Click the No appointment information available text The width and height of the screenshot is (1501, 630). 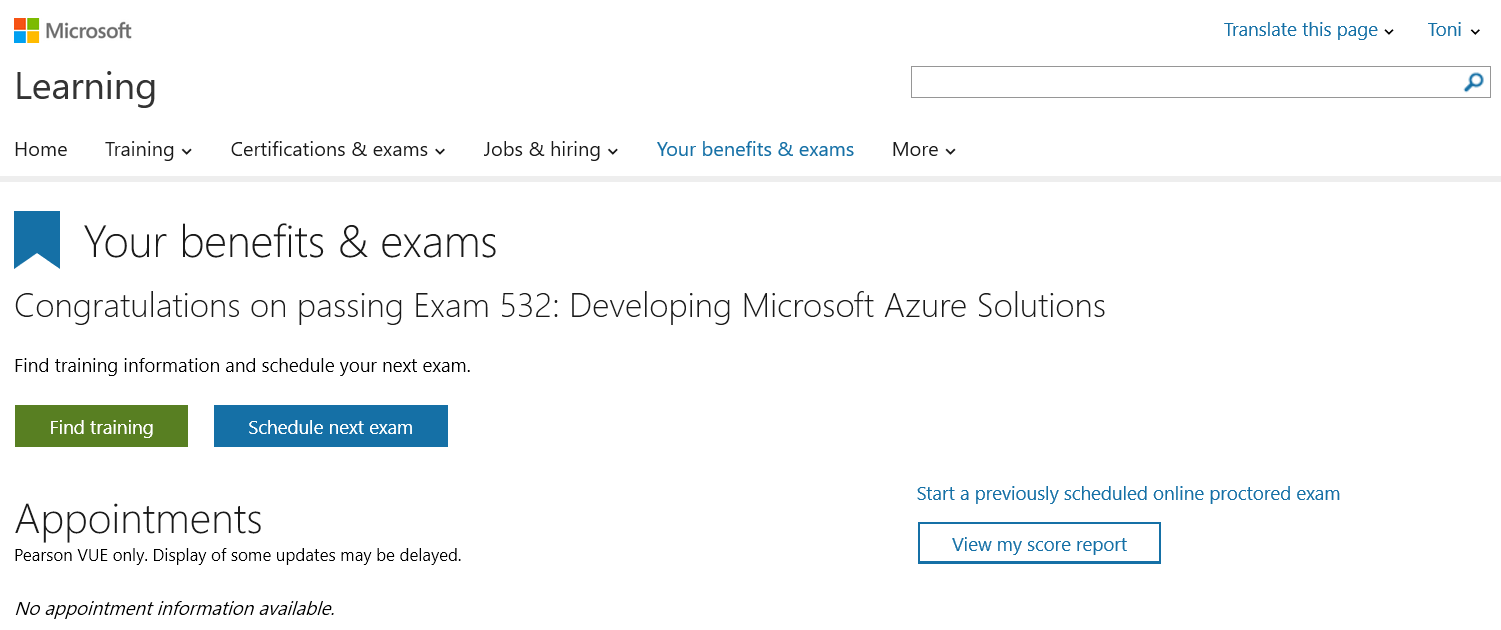(x=174, y=608)
